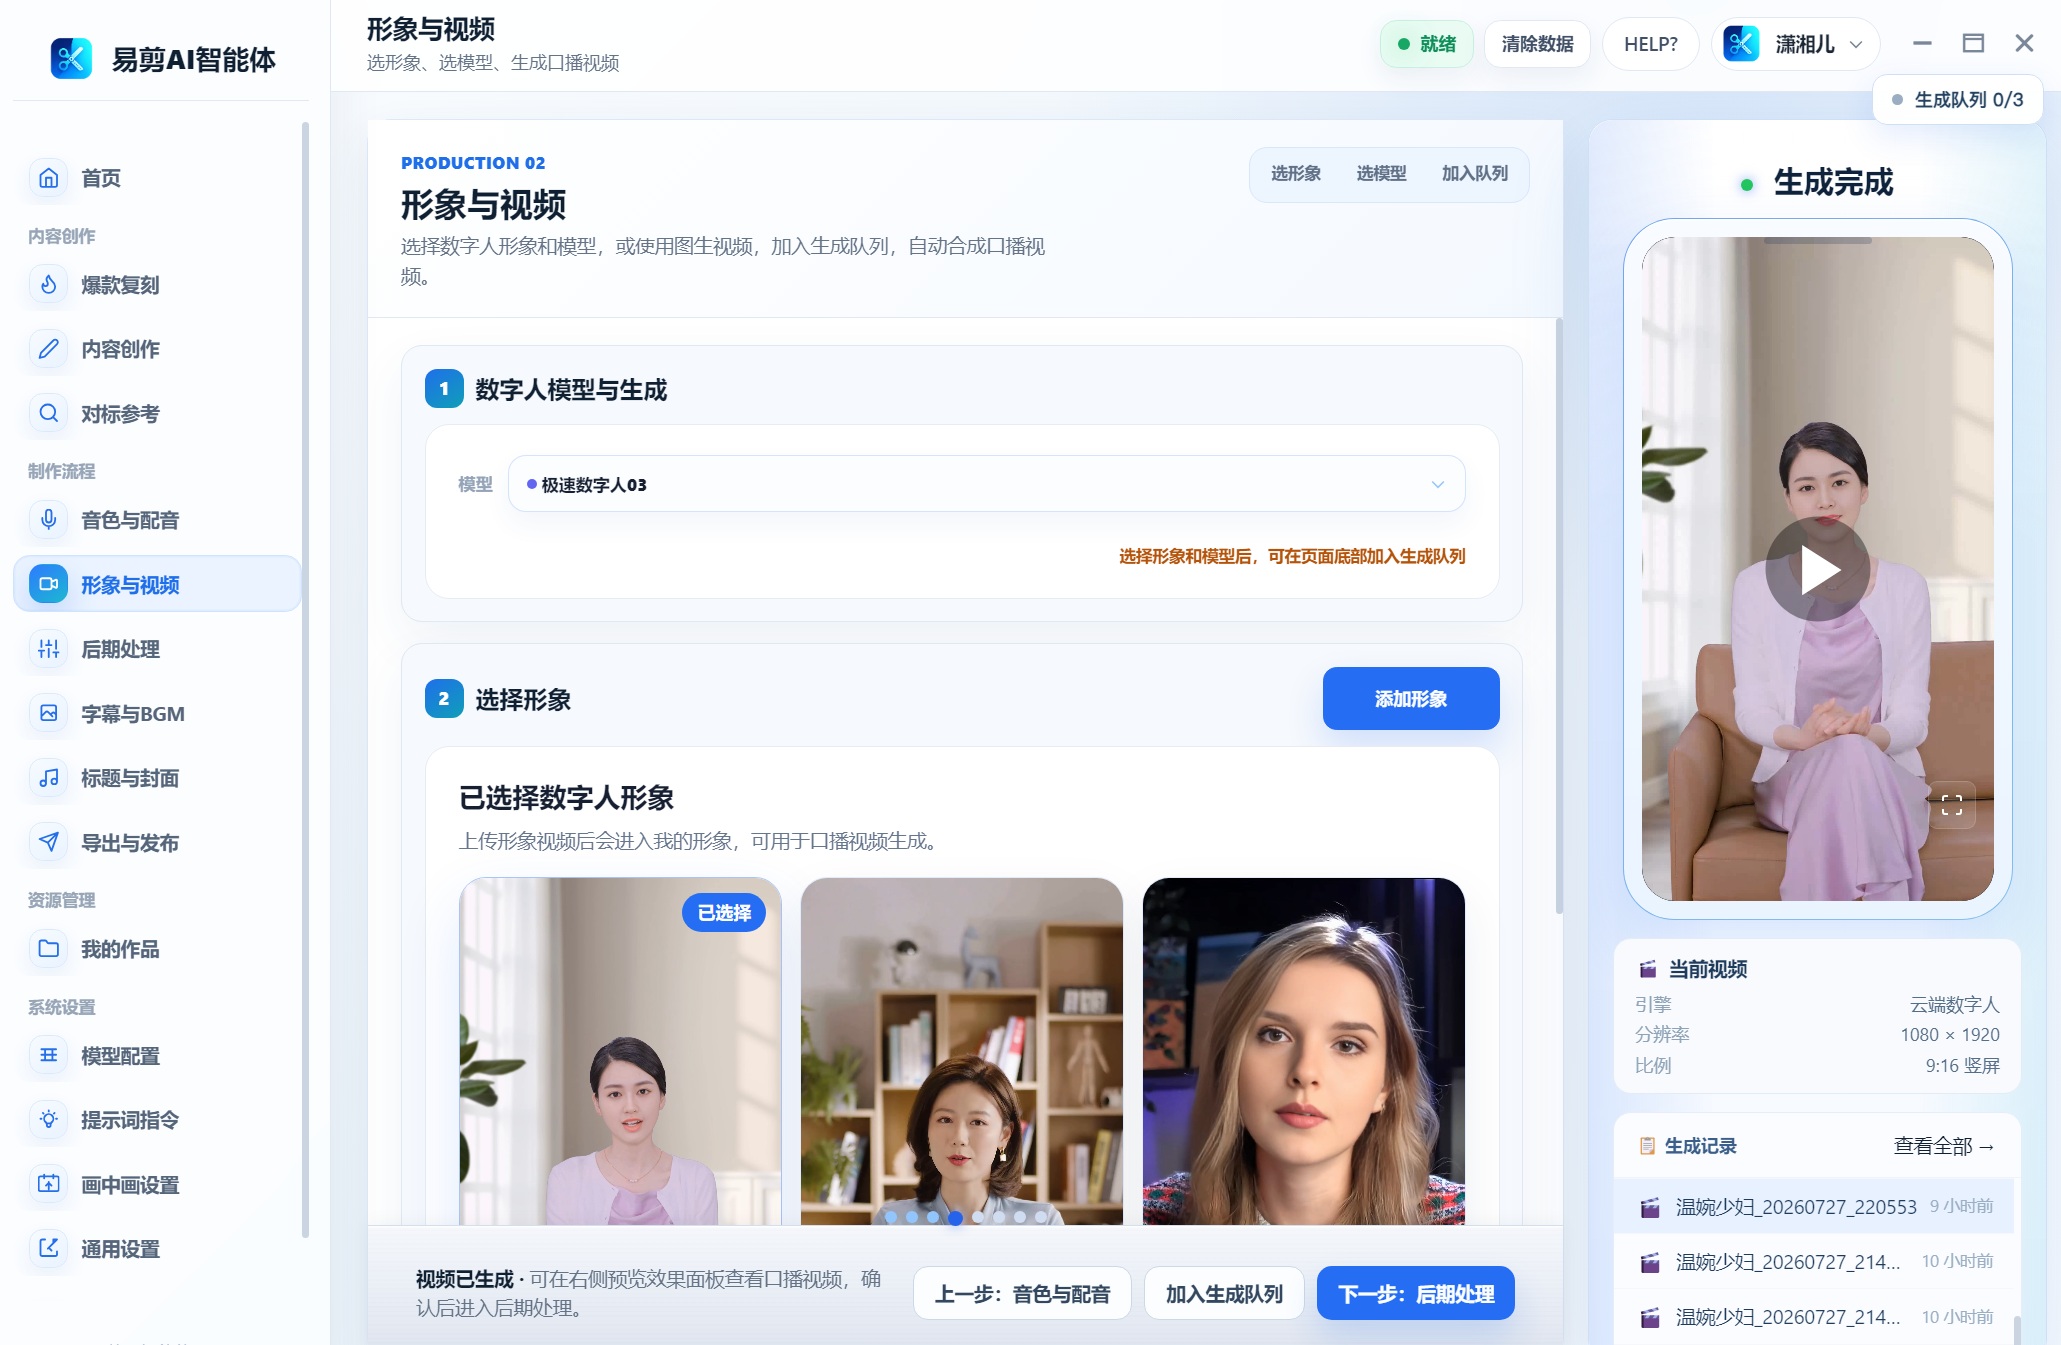2061x1345 pixels.
Task: Open 模型配置 icon
Action: tap(48, 1056)
